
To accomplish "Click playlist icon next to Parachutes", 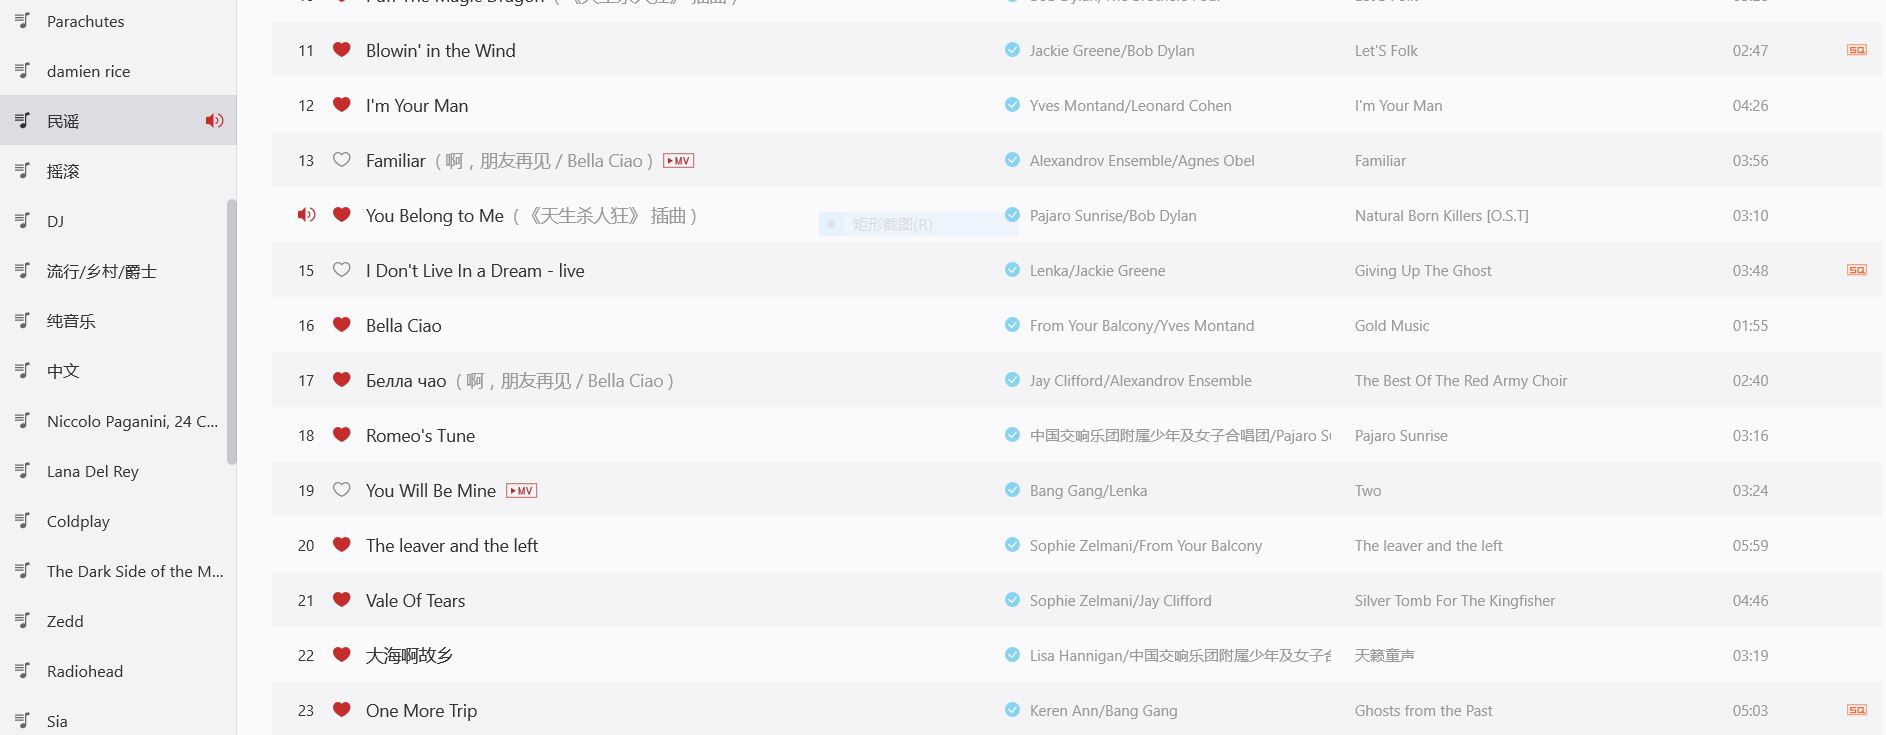I will pos(22,21).
